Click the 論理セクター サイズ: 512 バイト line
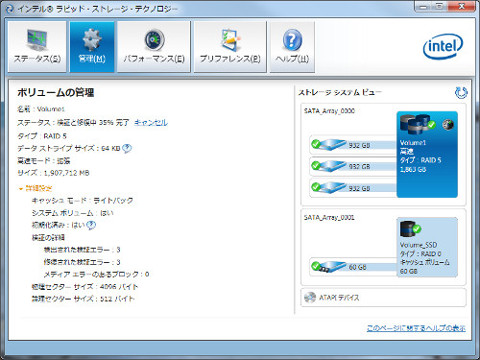The image size is (480, 360). tap(83, 299)
